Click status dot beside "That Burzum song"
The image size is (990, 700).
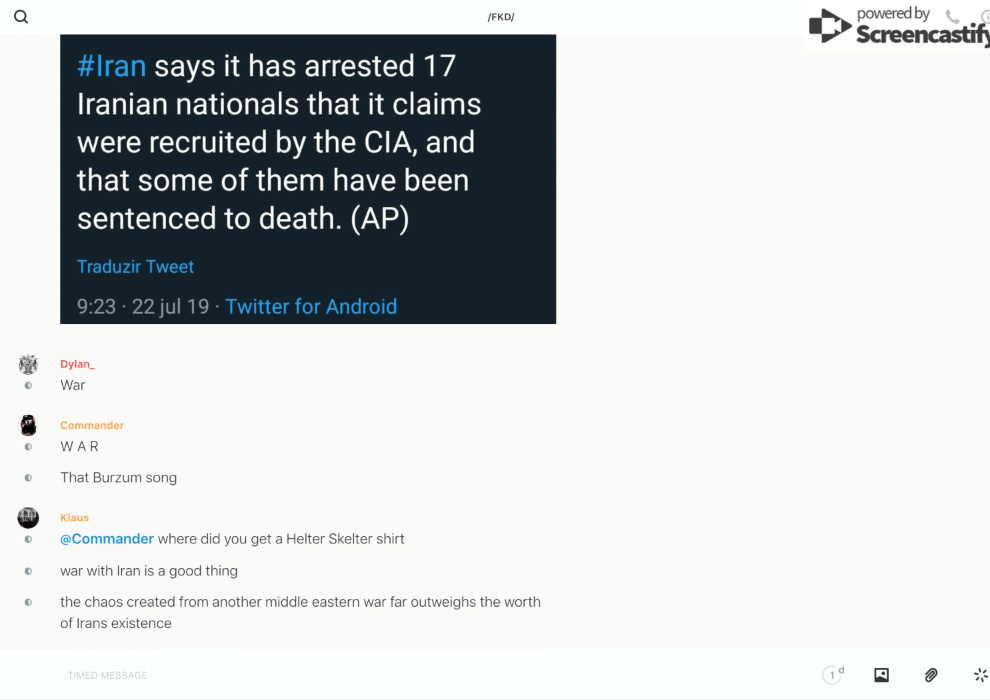[28, 478]
